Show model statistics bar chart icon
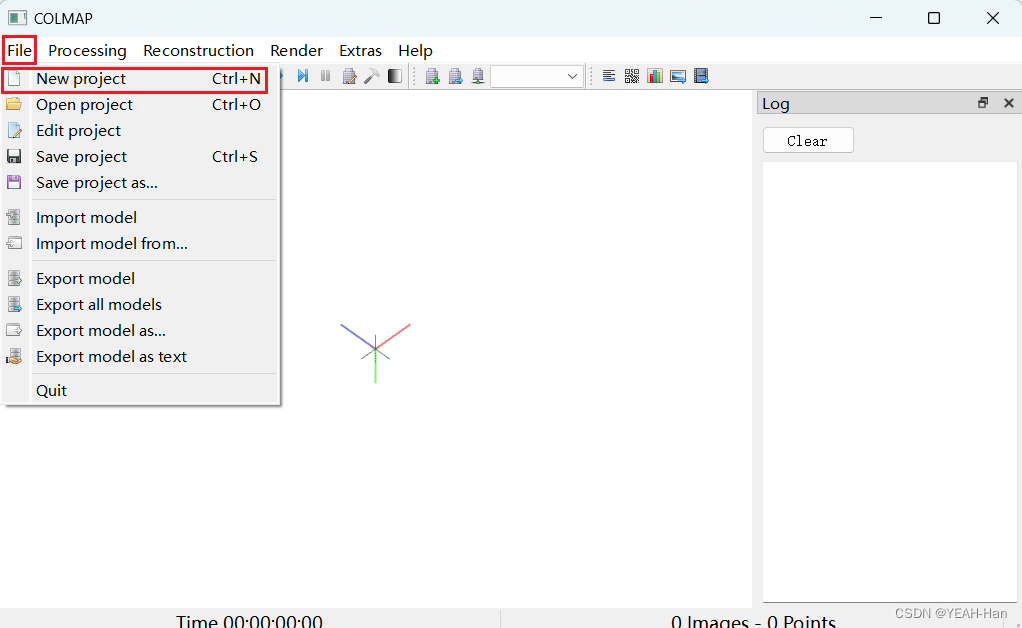The width and height of the screenshot is (1022, 628). click(x=655, y=76)
